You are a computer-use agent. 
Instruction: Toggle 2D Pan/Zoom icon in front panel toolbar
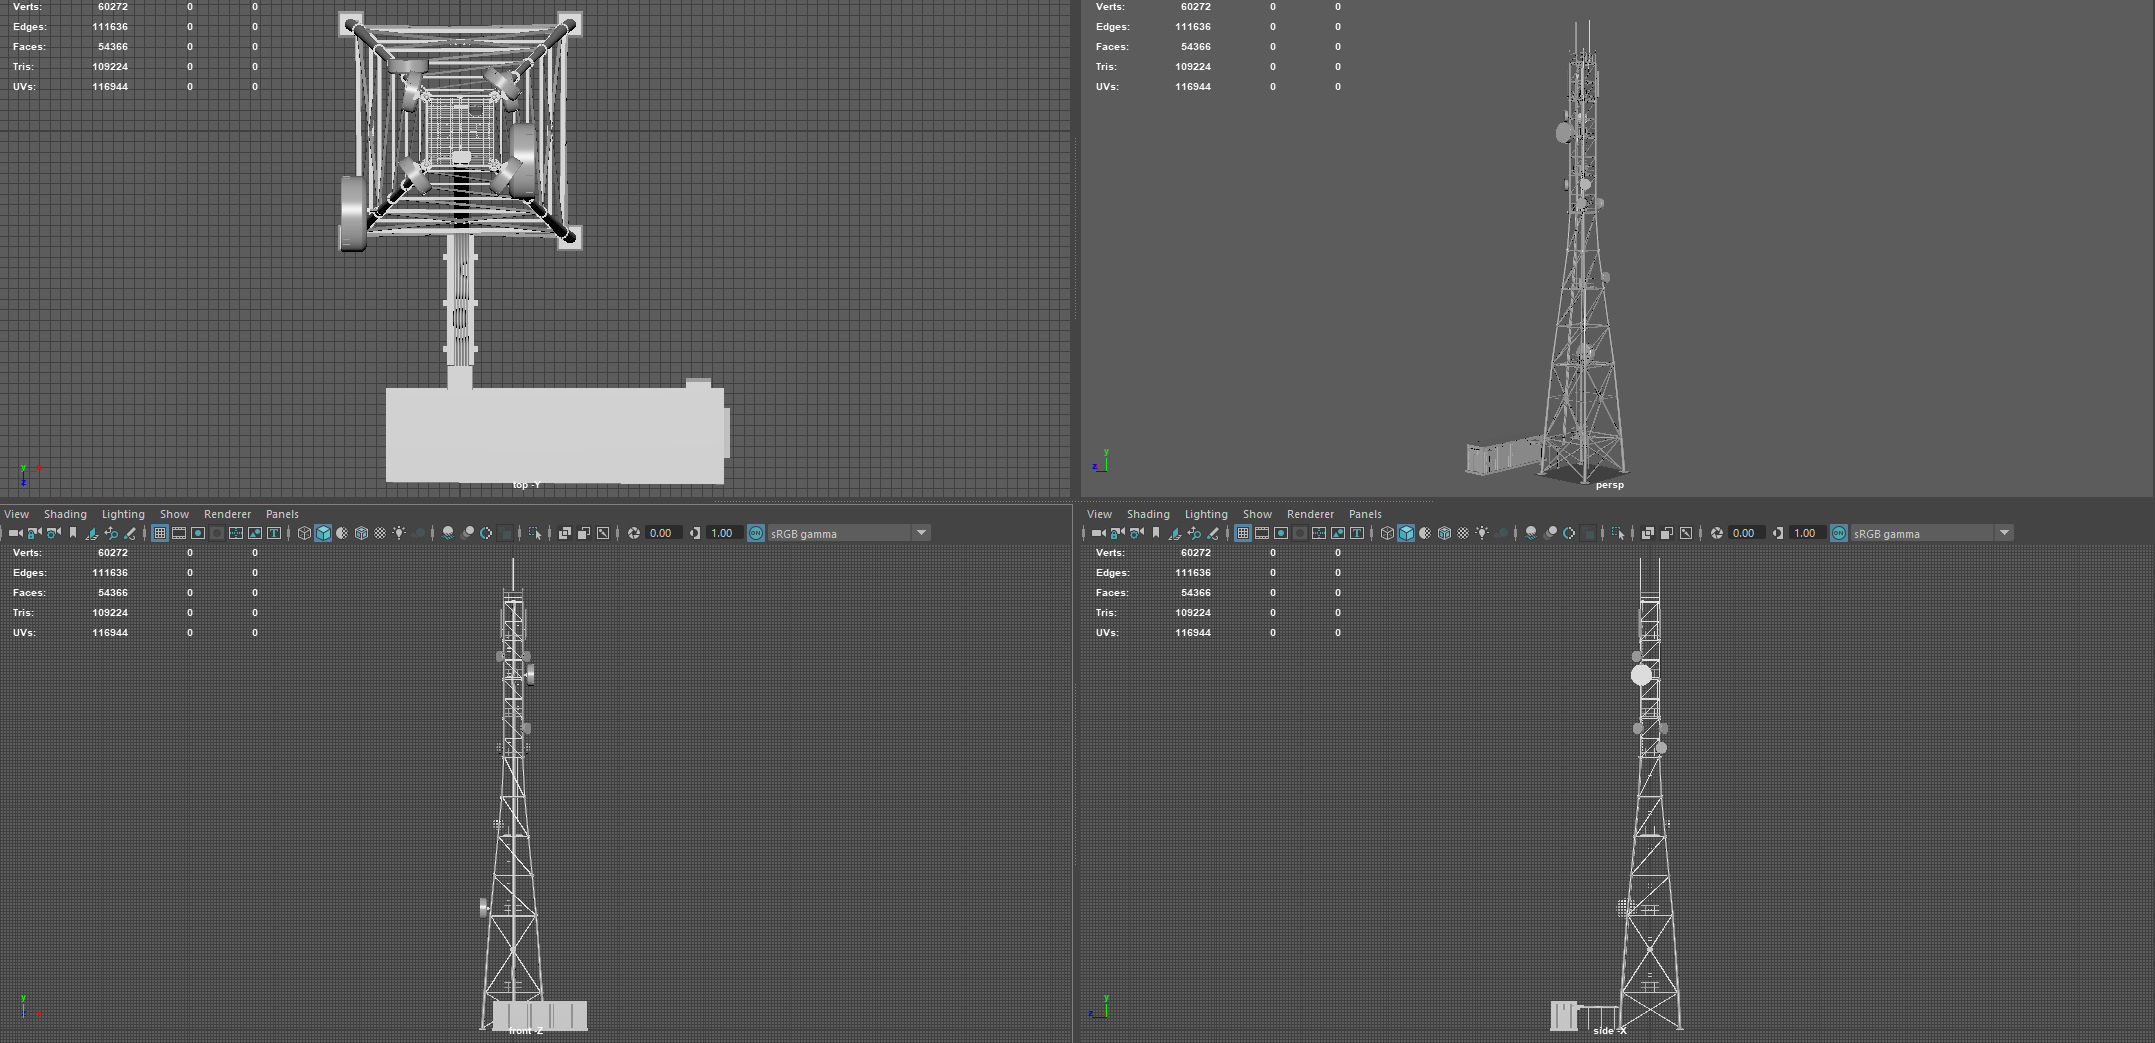(x=111, y=533)
